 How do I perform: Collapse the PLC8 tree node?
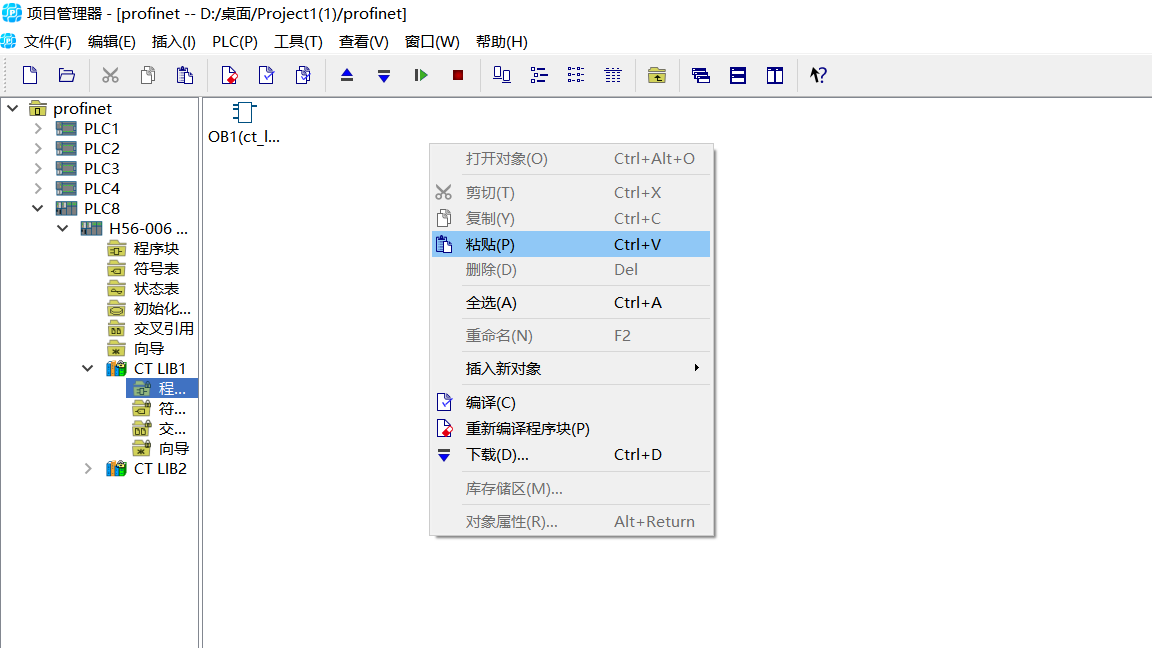click(37, 209)
